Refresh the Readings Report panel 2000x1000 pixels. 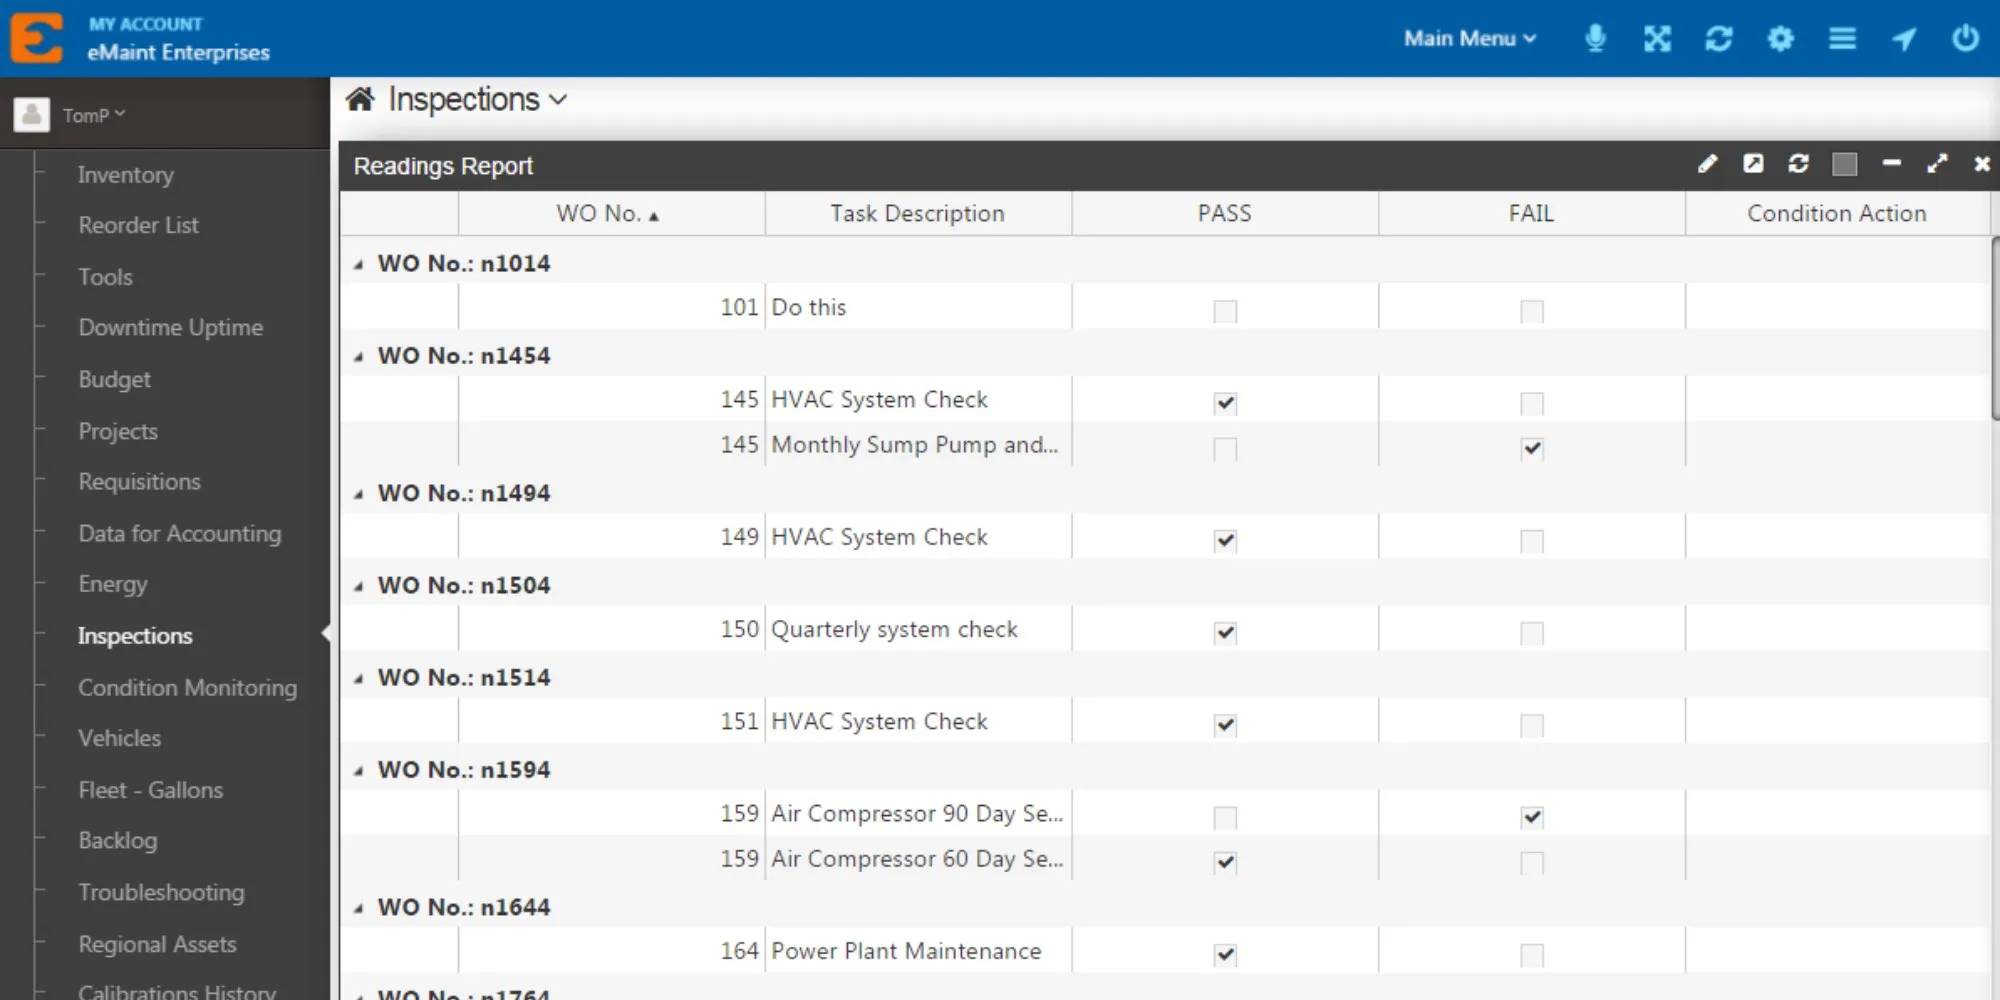coord(1798,164)
